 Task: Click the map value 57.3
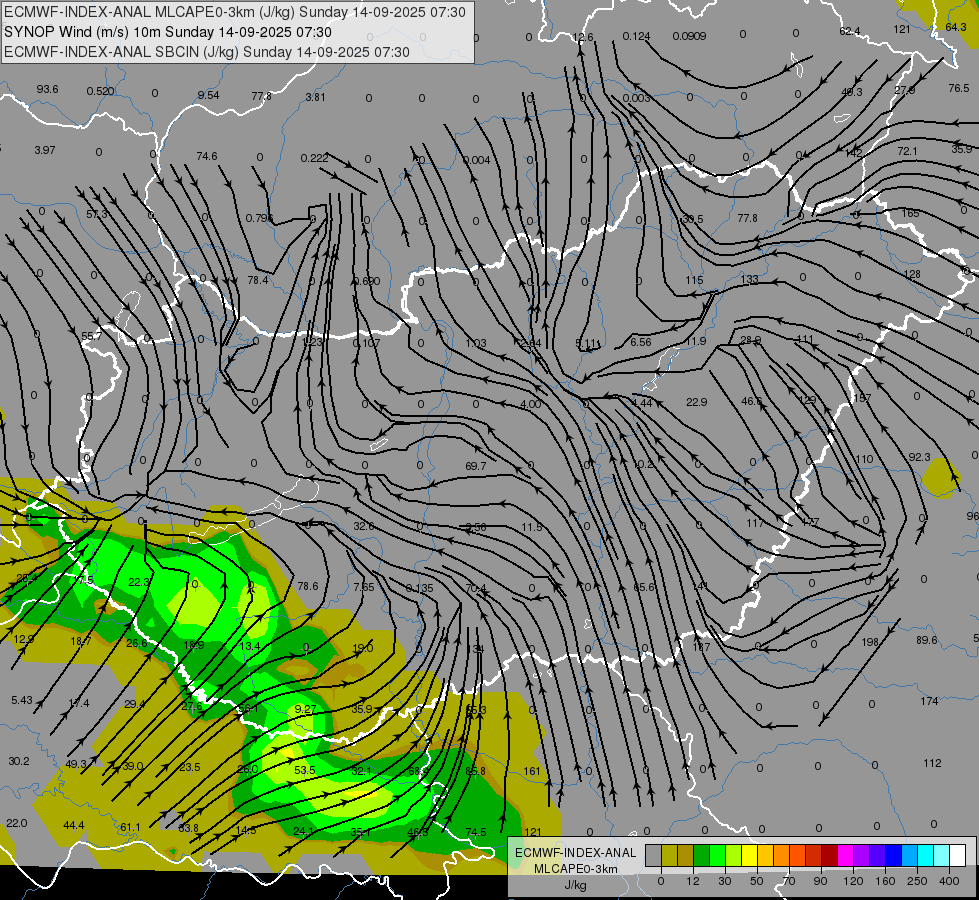coord(97,214)
